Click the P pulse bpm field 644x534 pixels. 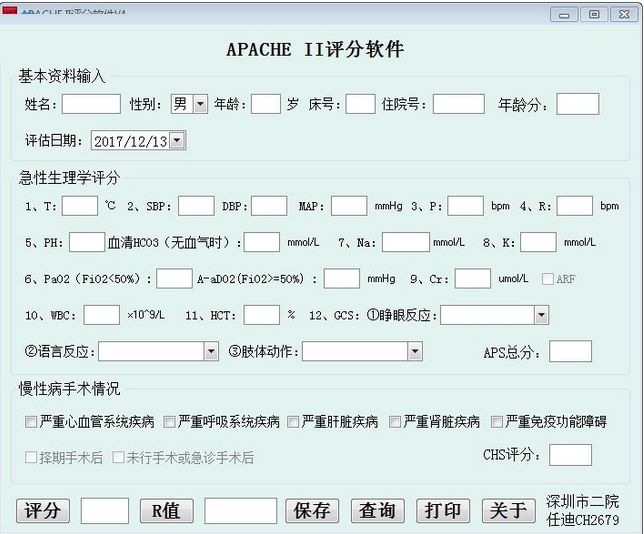[465, 206]
